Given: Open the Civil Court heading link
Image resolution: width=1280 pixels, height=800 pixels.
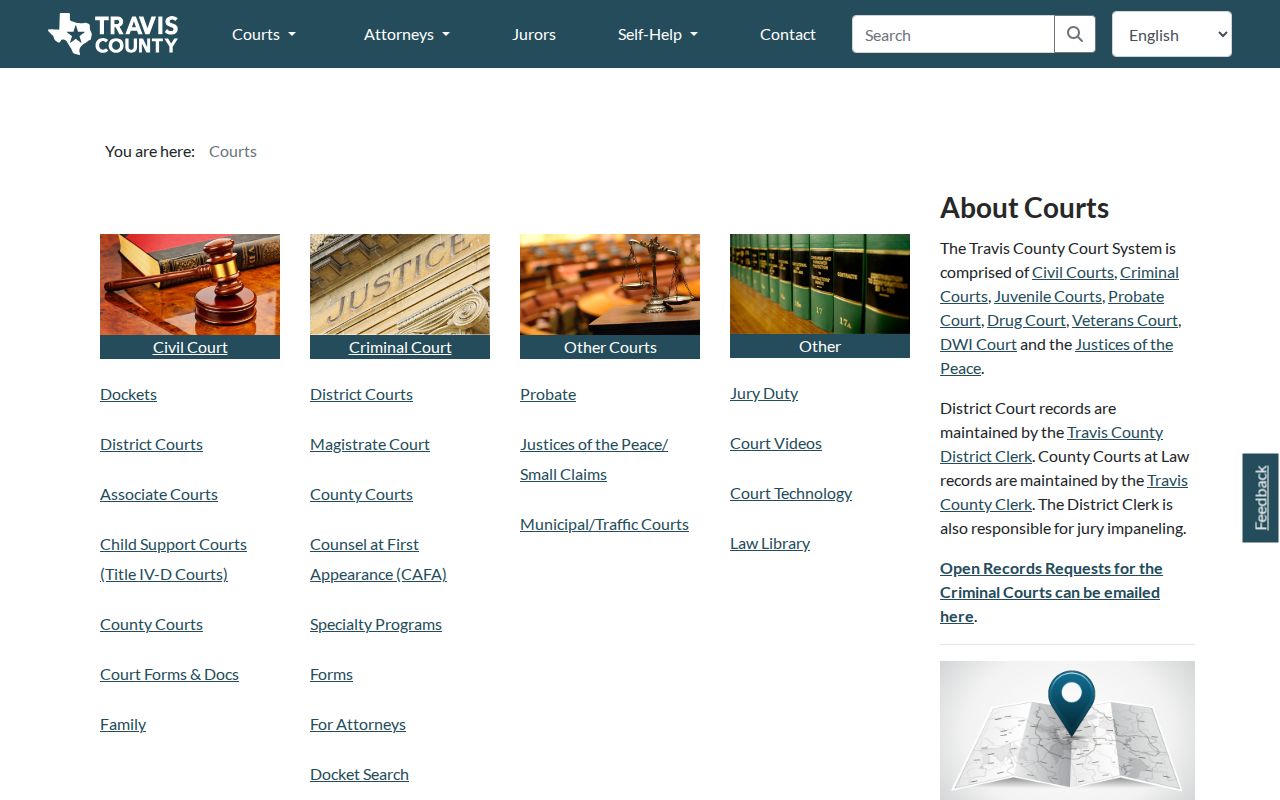Looking at the screenshot, I should click(x=190, y=347).
